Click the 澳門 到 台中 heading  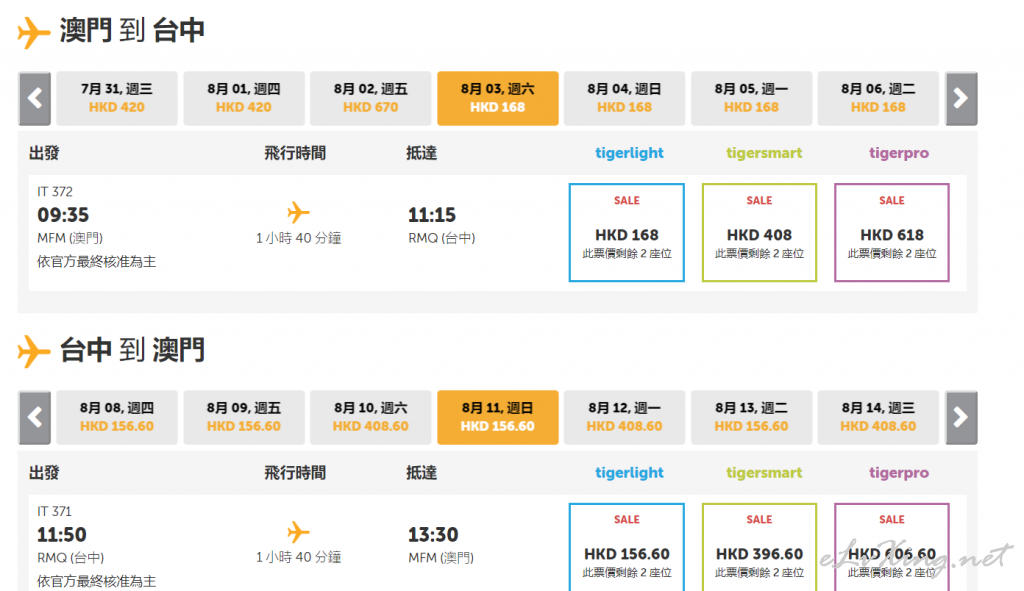coord(132,31)
